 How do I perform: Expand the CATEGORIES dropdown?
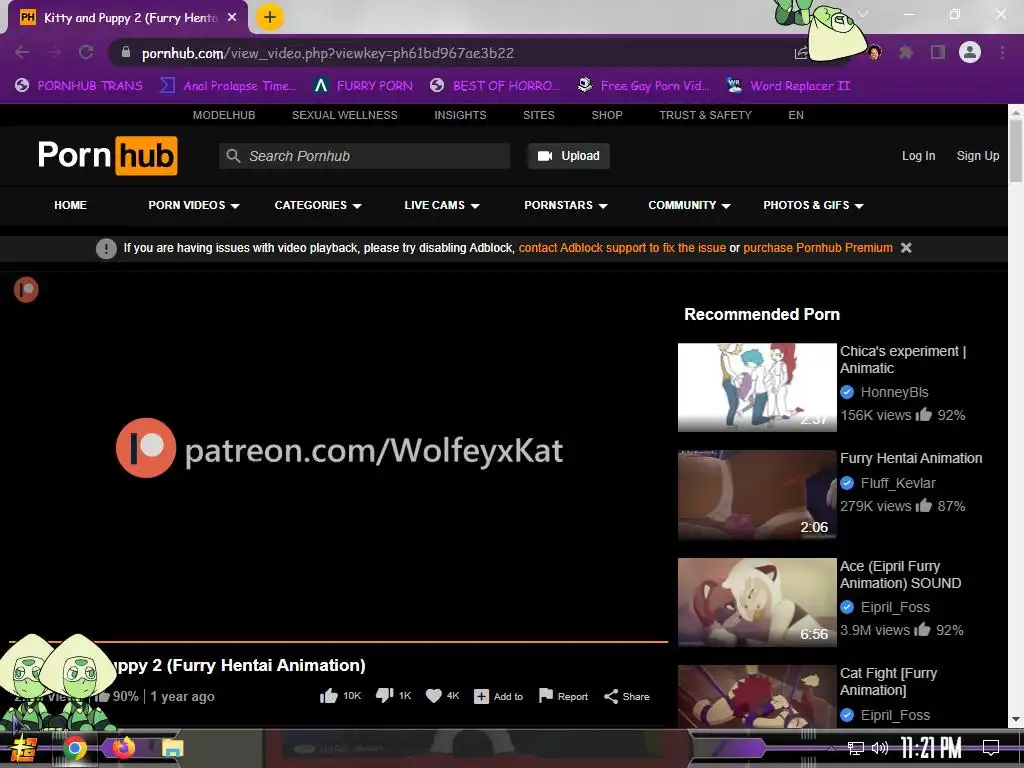(x=318, y=205)
